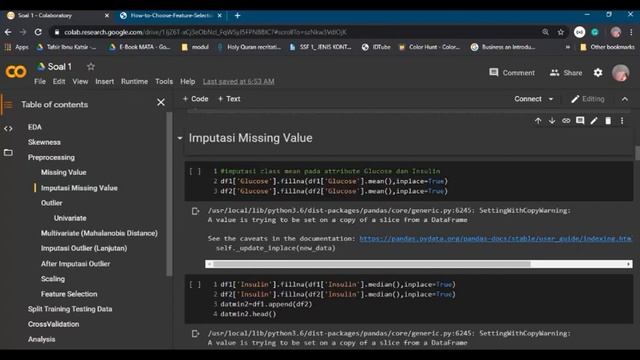The height and width of the screenshot is (360, 640).
Task: Open the code snippets sidebar icon
Action: pyautogui.click(x=8, y=129)
